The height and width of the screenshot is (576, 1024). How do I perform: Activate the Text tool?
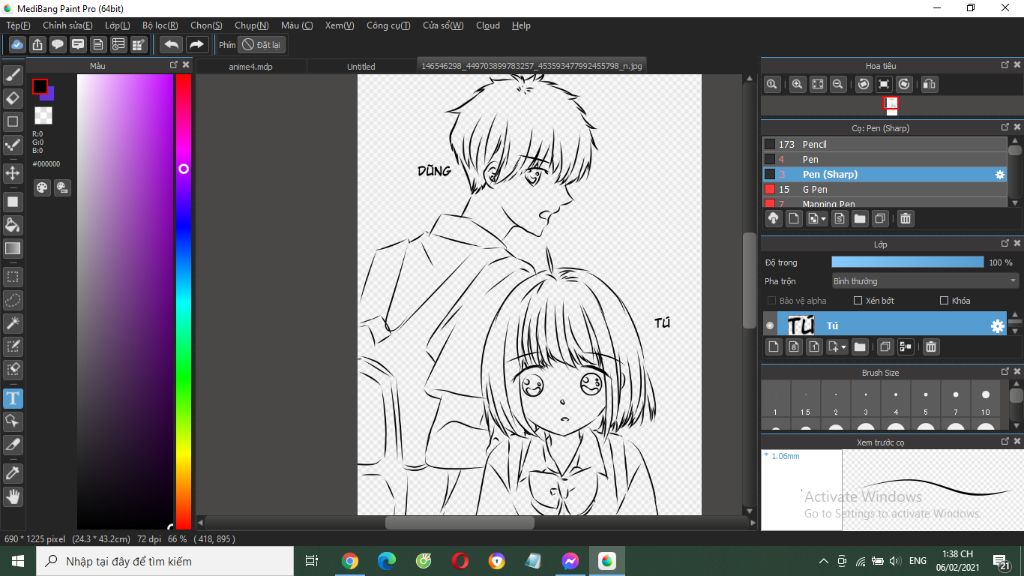(x=12, y=398)
